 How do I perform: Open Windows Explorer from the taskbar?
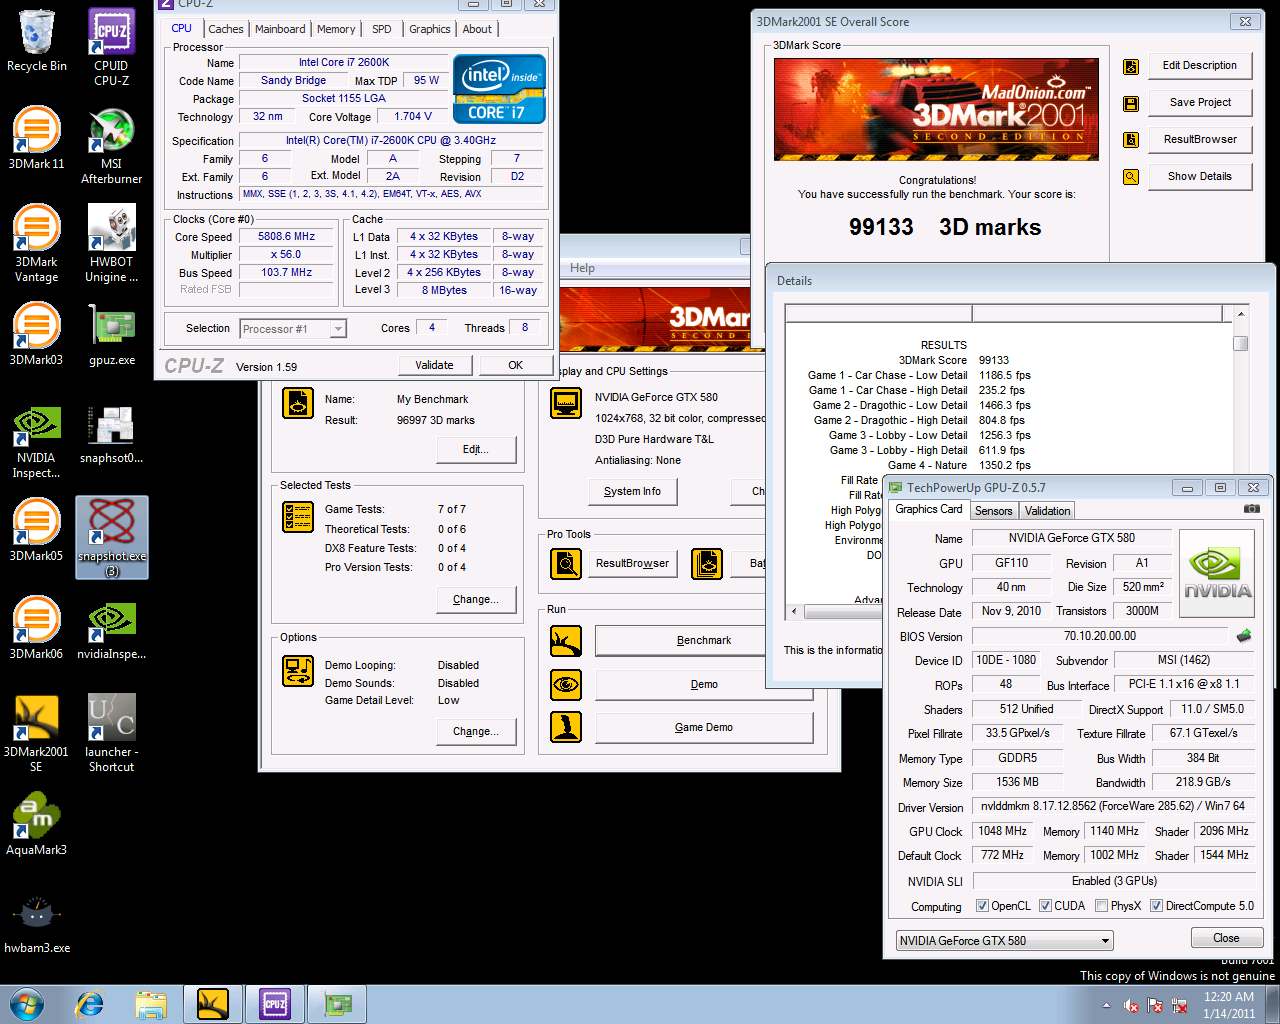152,1004
